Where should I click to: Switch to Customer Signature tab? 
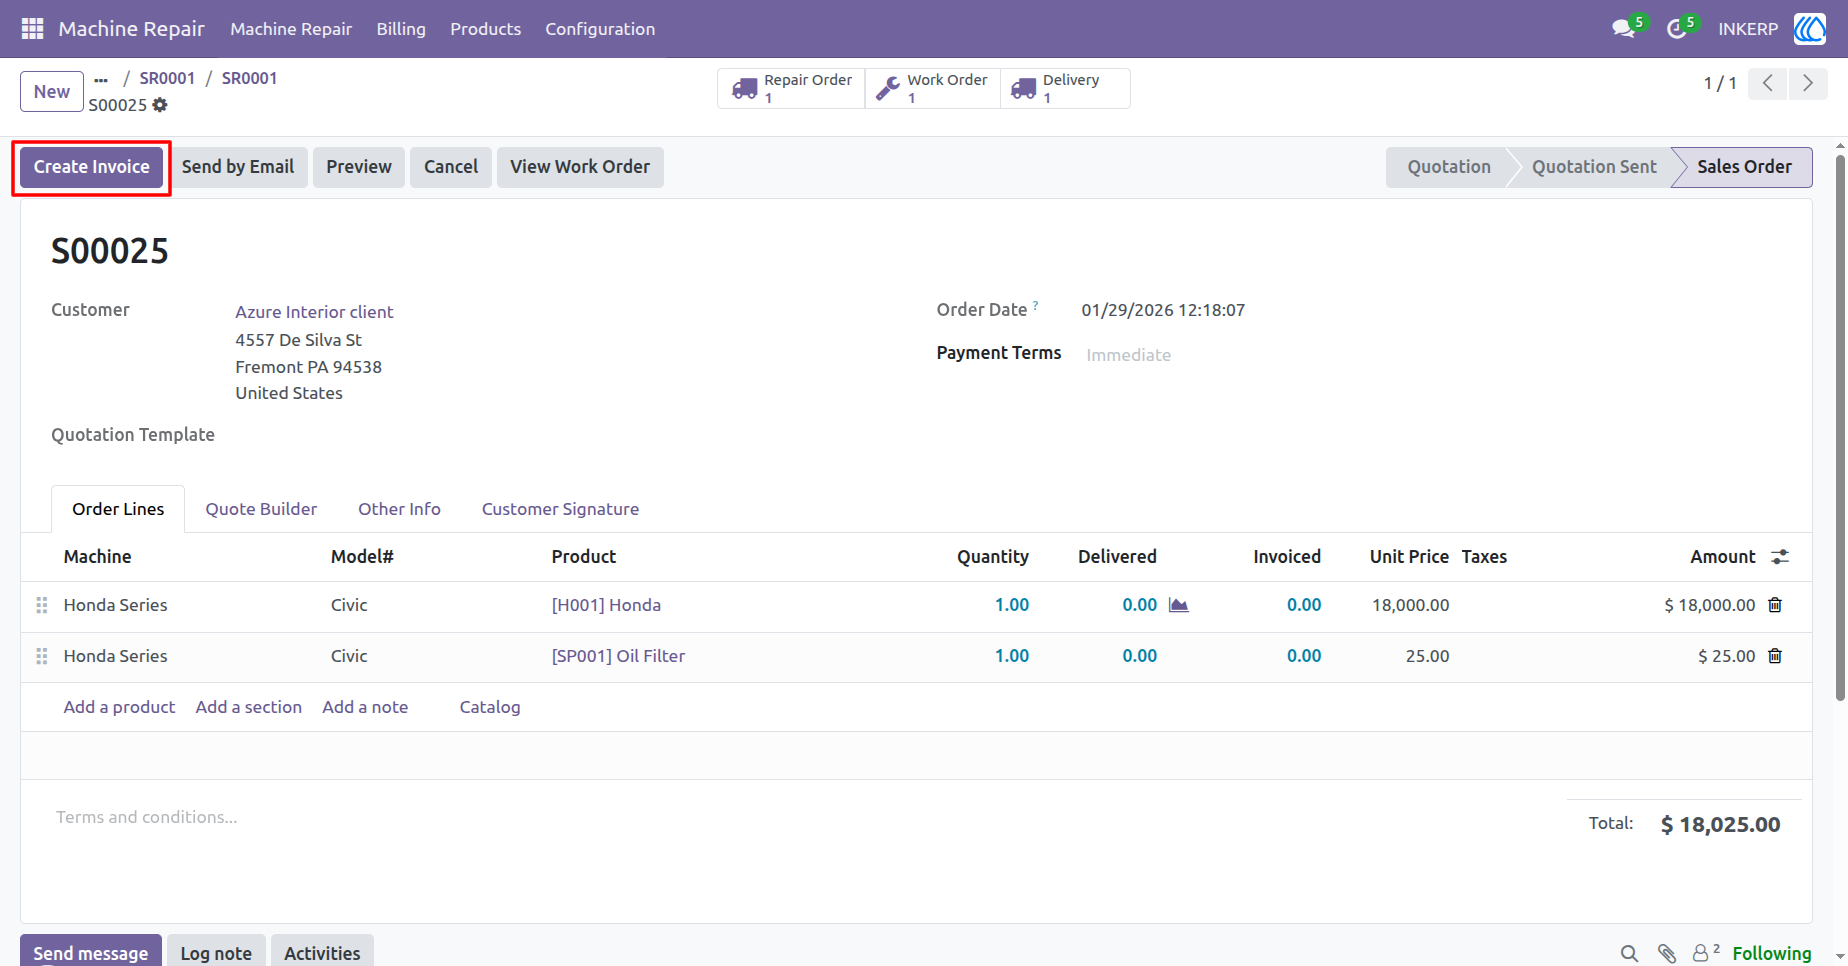click(560, 509)
